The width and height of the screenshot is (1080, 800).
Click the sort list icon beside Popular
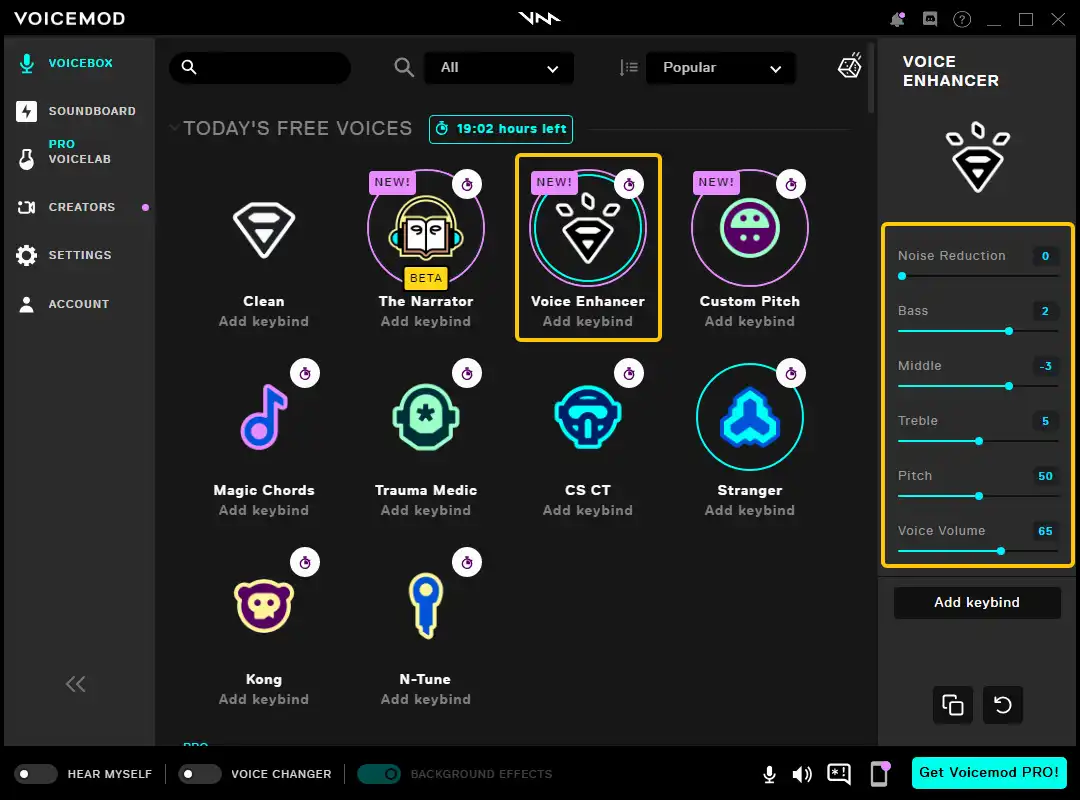[628, 68]
